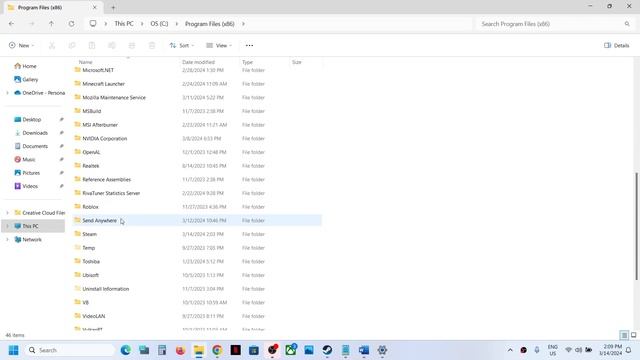Open pinned Desktop in sidebar
The width and height of the screenshot is (640, 360).
click(x=32, y=120)
